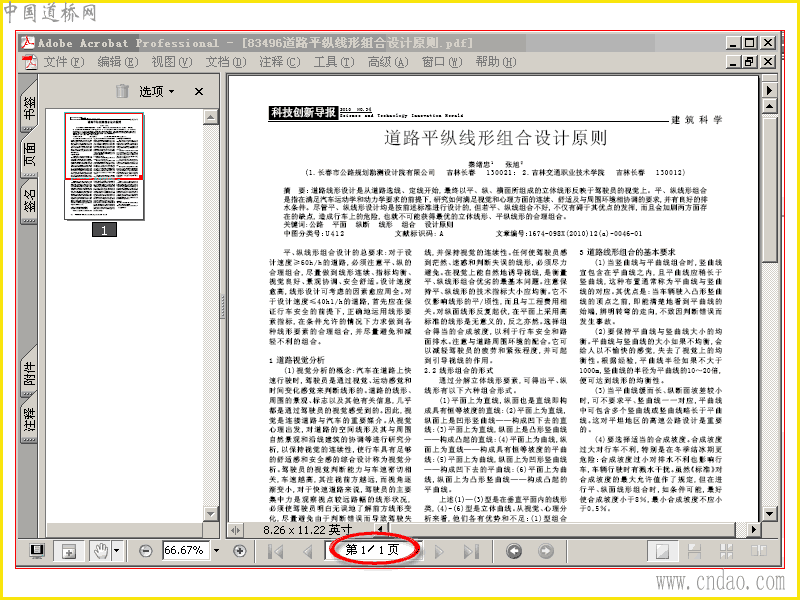Delete thumbnail using trash icon
The width and height of the screenshot is (800, 600).
pos(122,91)
